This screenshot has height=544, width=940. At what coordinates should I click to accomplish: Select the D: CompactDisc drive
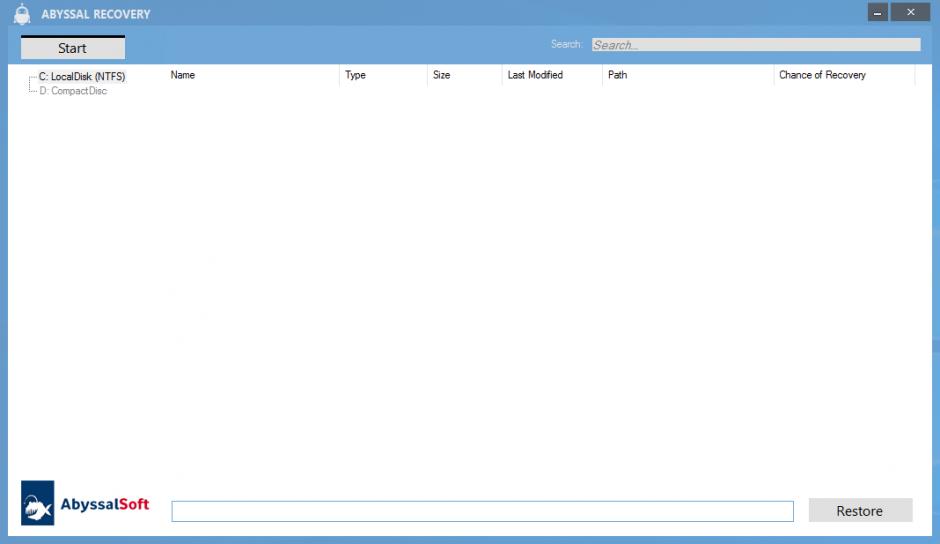pos(73,91)
